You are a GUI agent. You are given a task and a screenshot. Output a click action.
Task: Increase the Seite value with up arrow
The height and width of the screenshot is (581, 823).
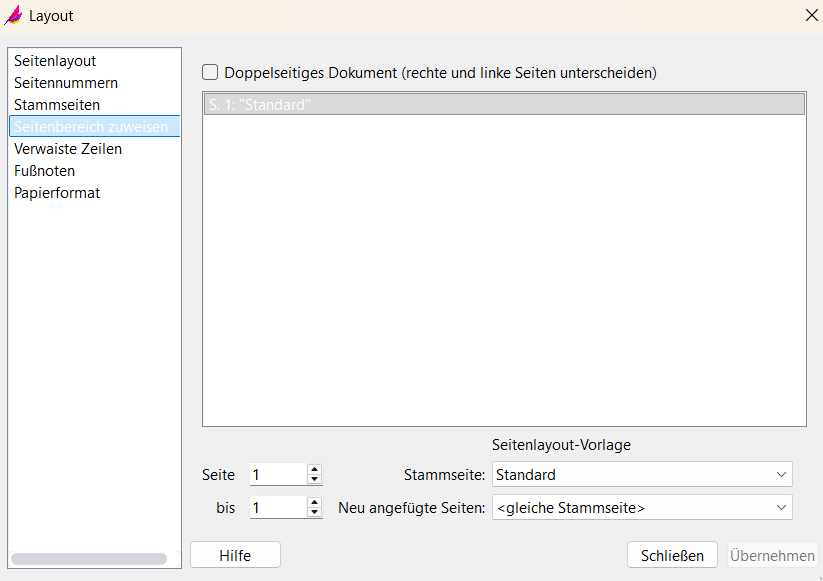[315, 470]
